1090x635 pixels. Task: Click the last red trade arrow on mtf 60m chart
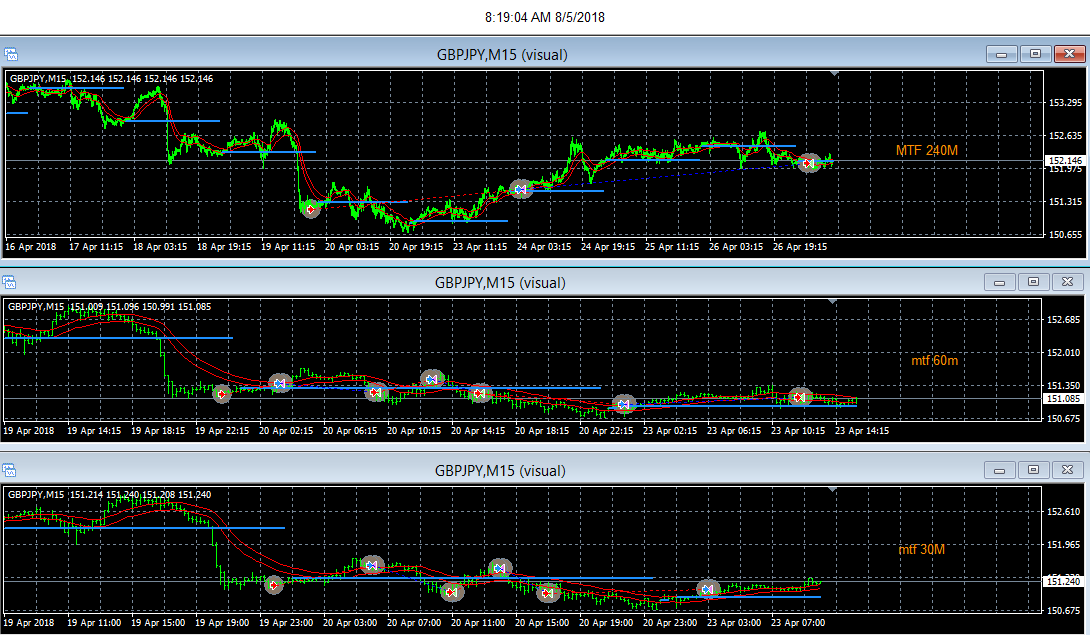(x=800, y=397)
